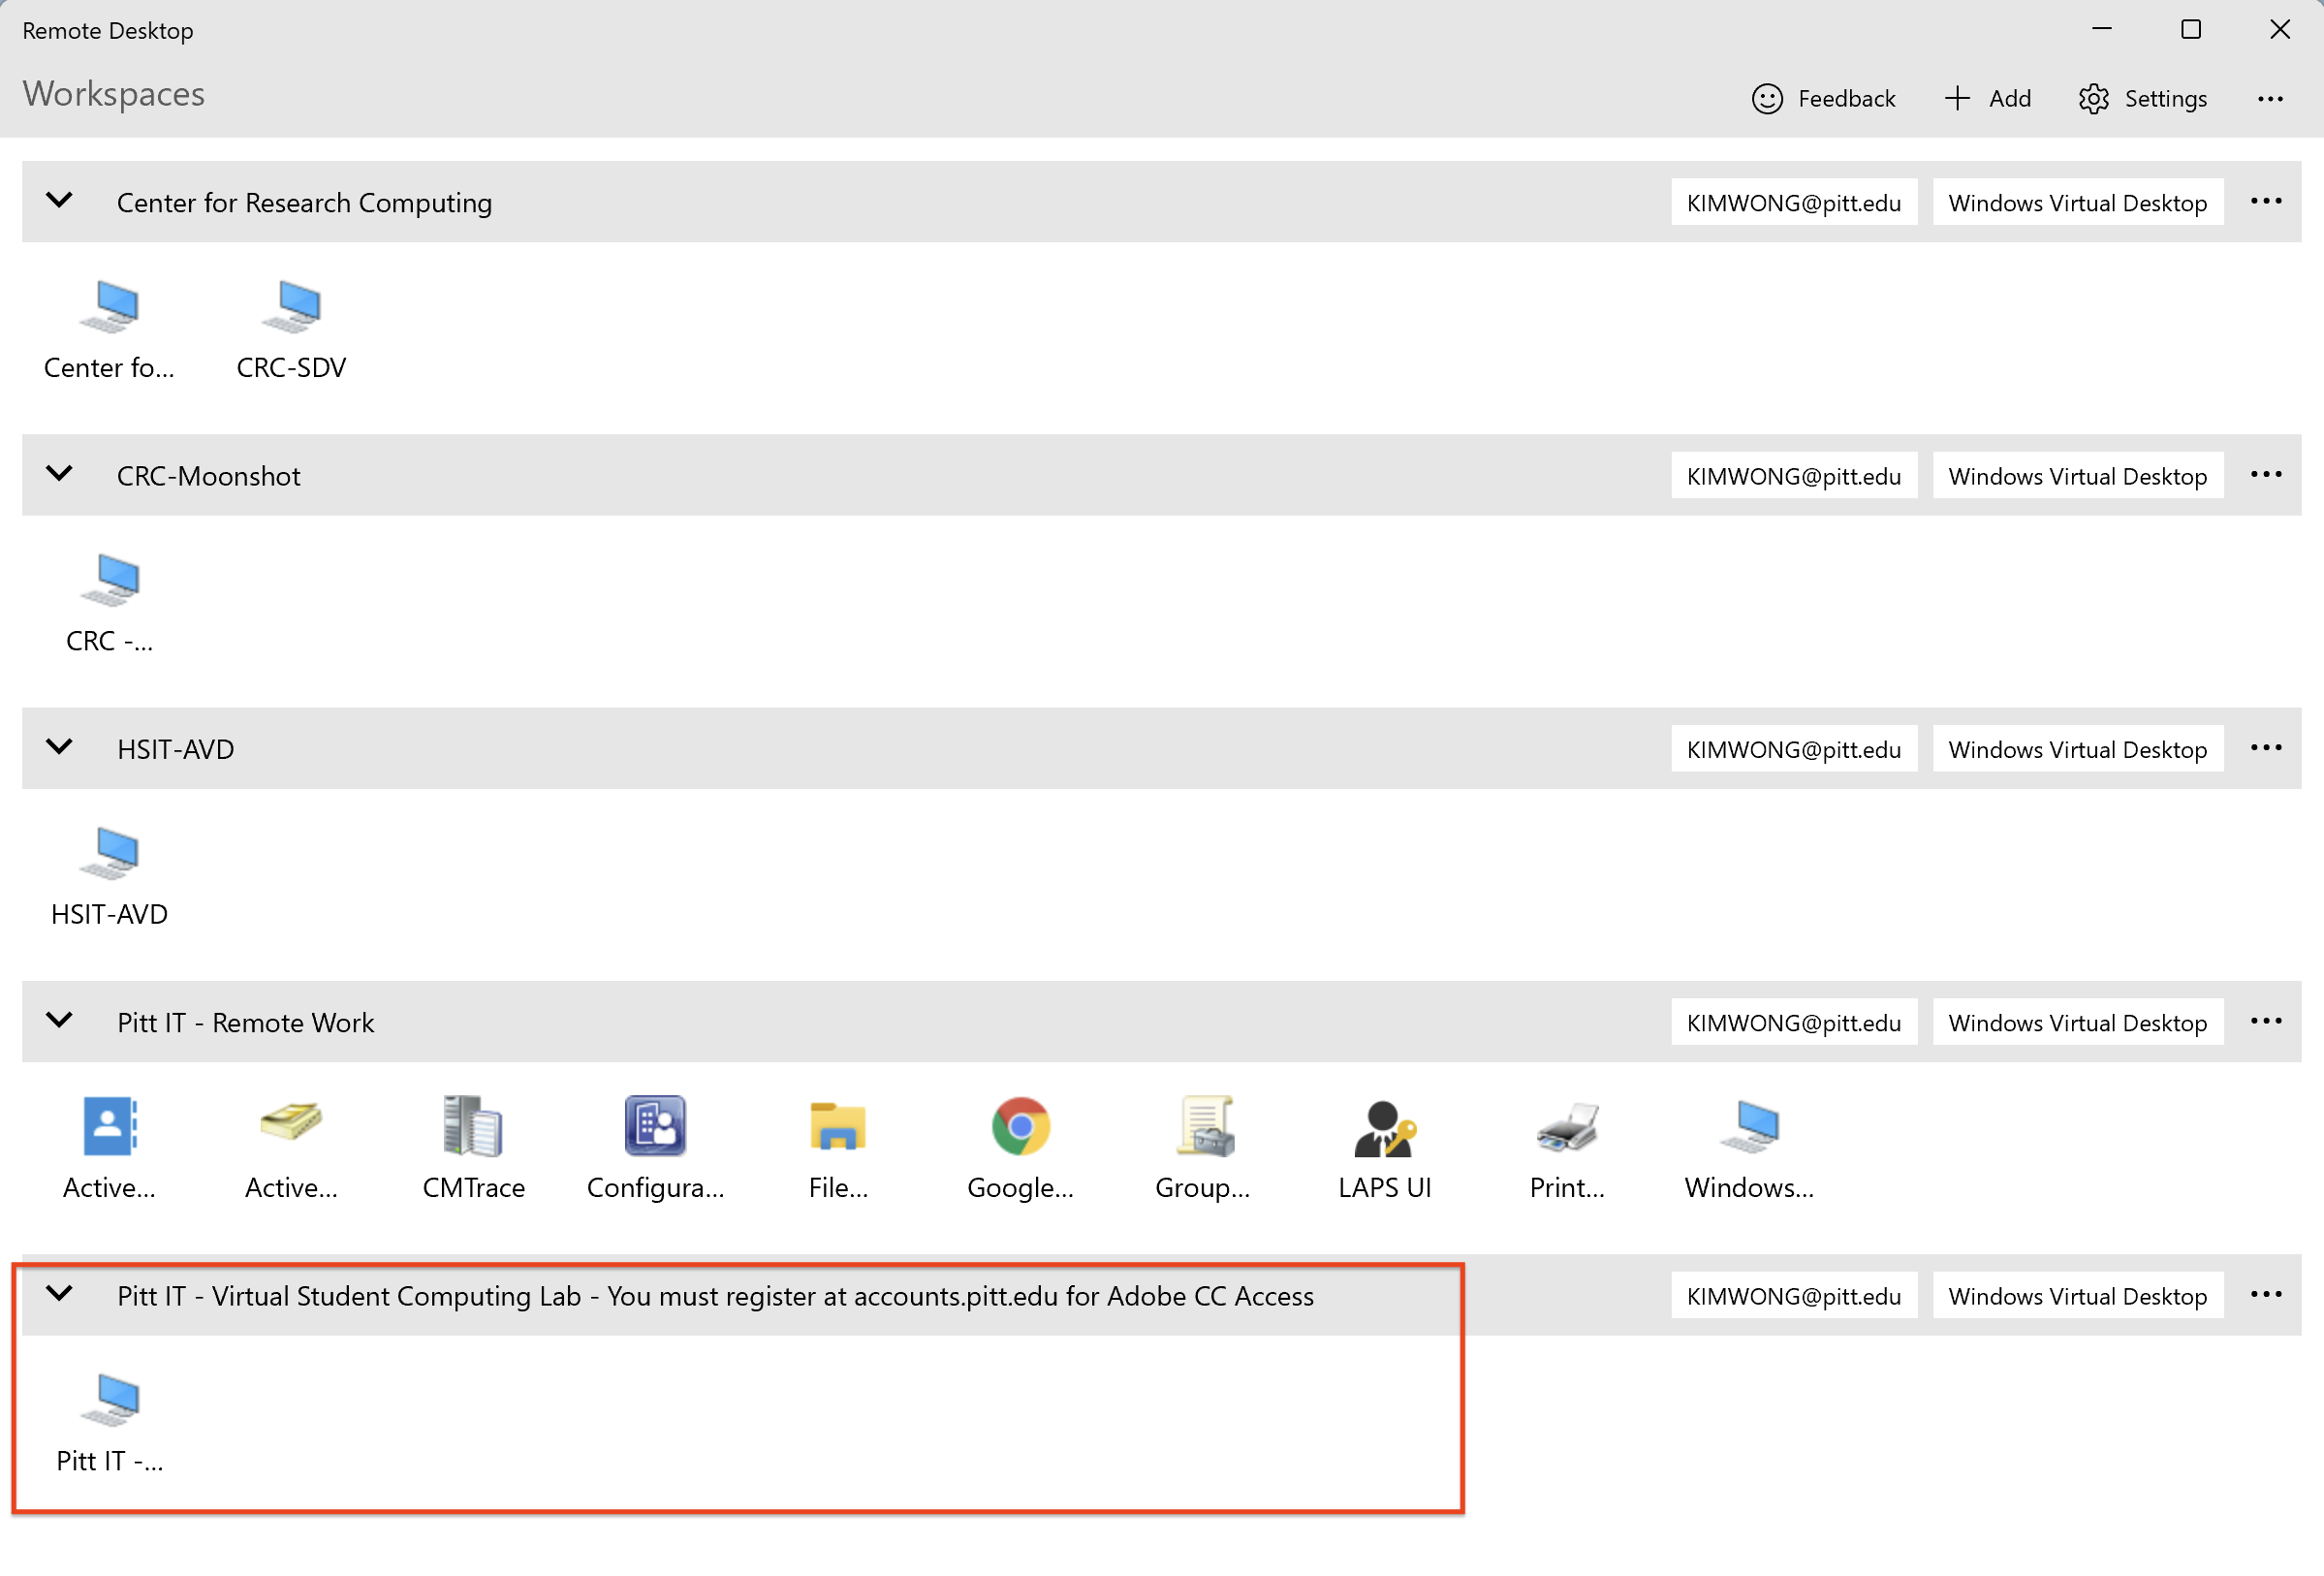Open the top toolbar more options menu
The width and height of the screenshot is (2324, 1576).
[x=2269, y=98]
